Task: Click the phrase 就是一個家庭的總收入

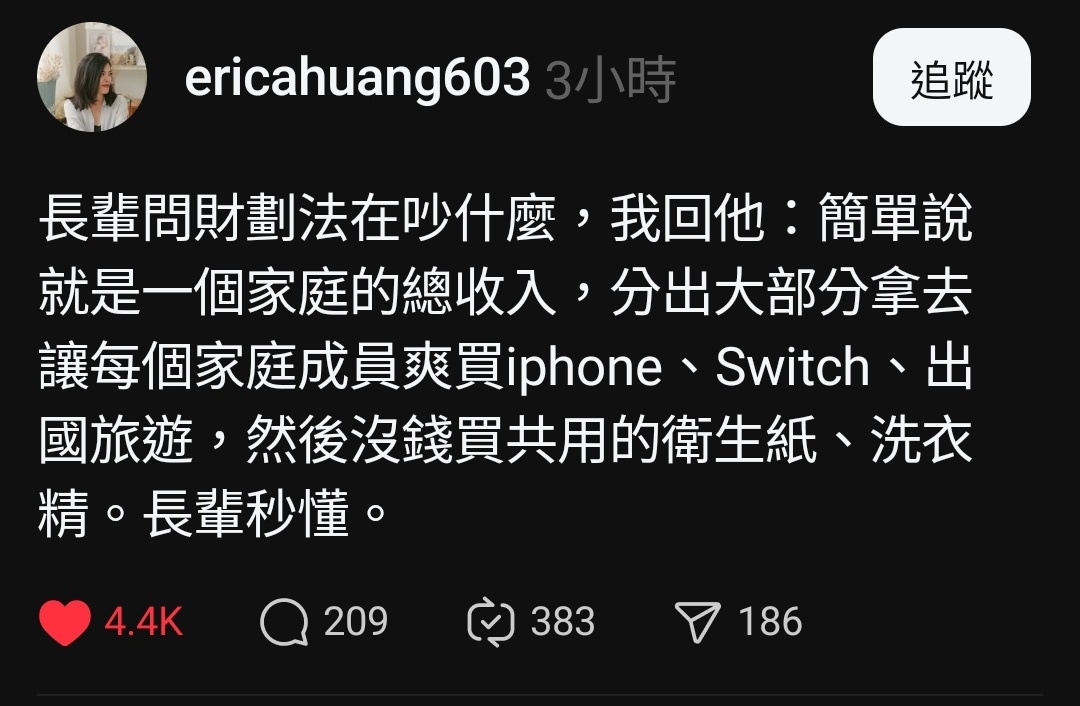Action: click(298, 293)
